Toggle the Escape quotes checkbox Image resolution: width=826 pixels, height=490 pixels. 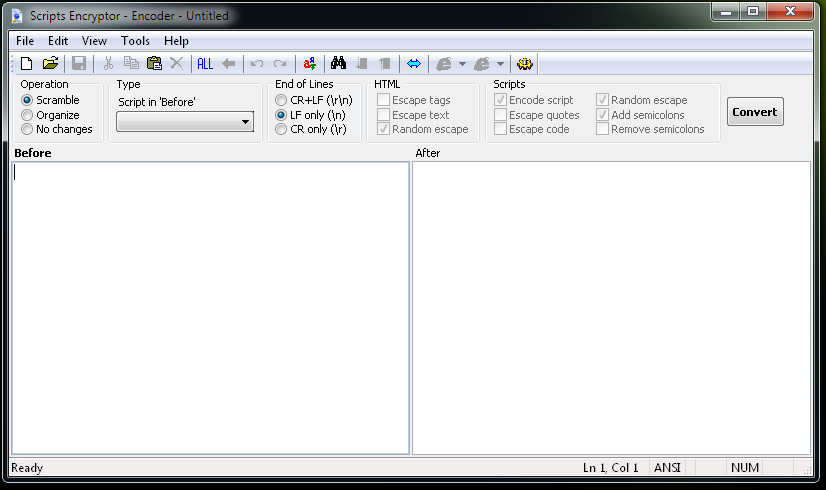(537, 115)
